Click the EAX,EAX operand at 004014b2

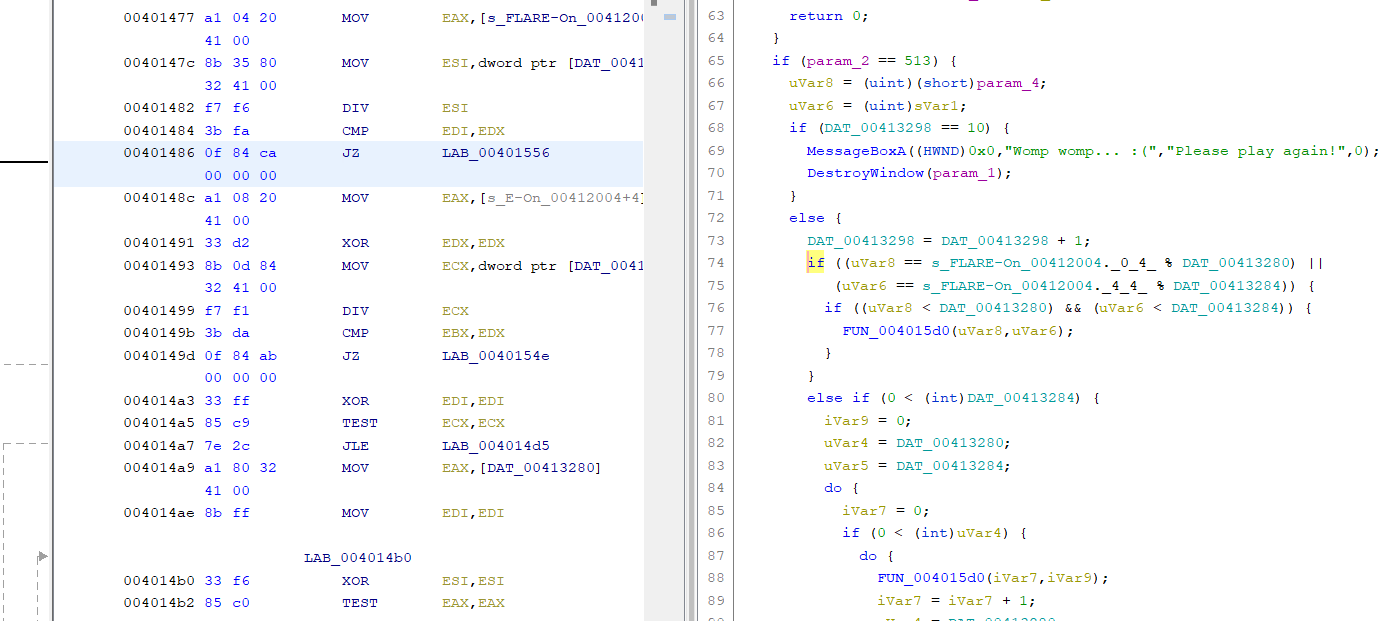pos(473,603)
